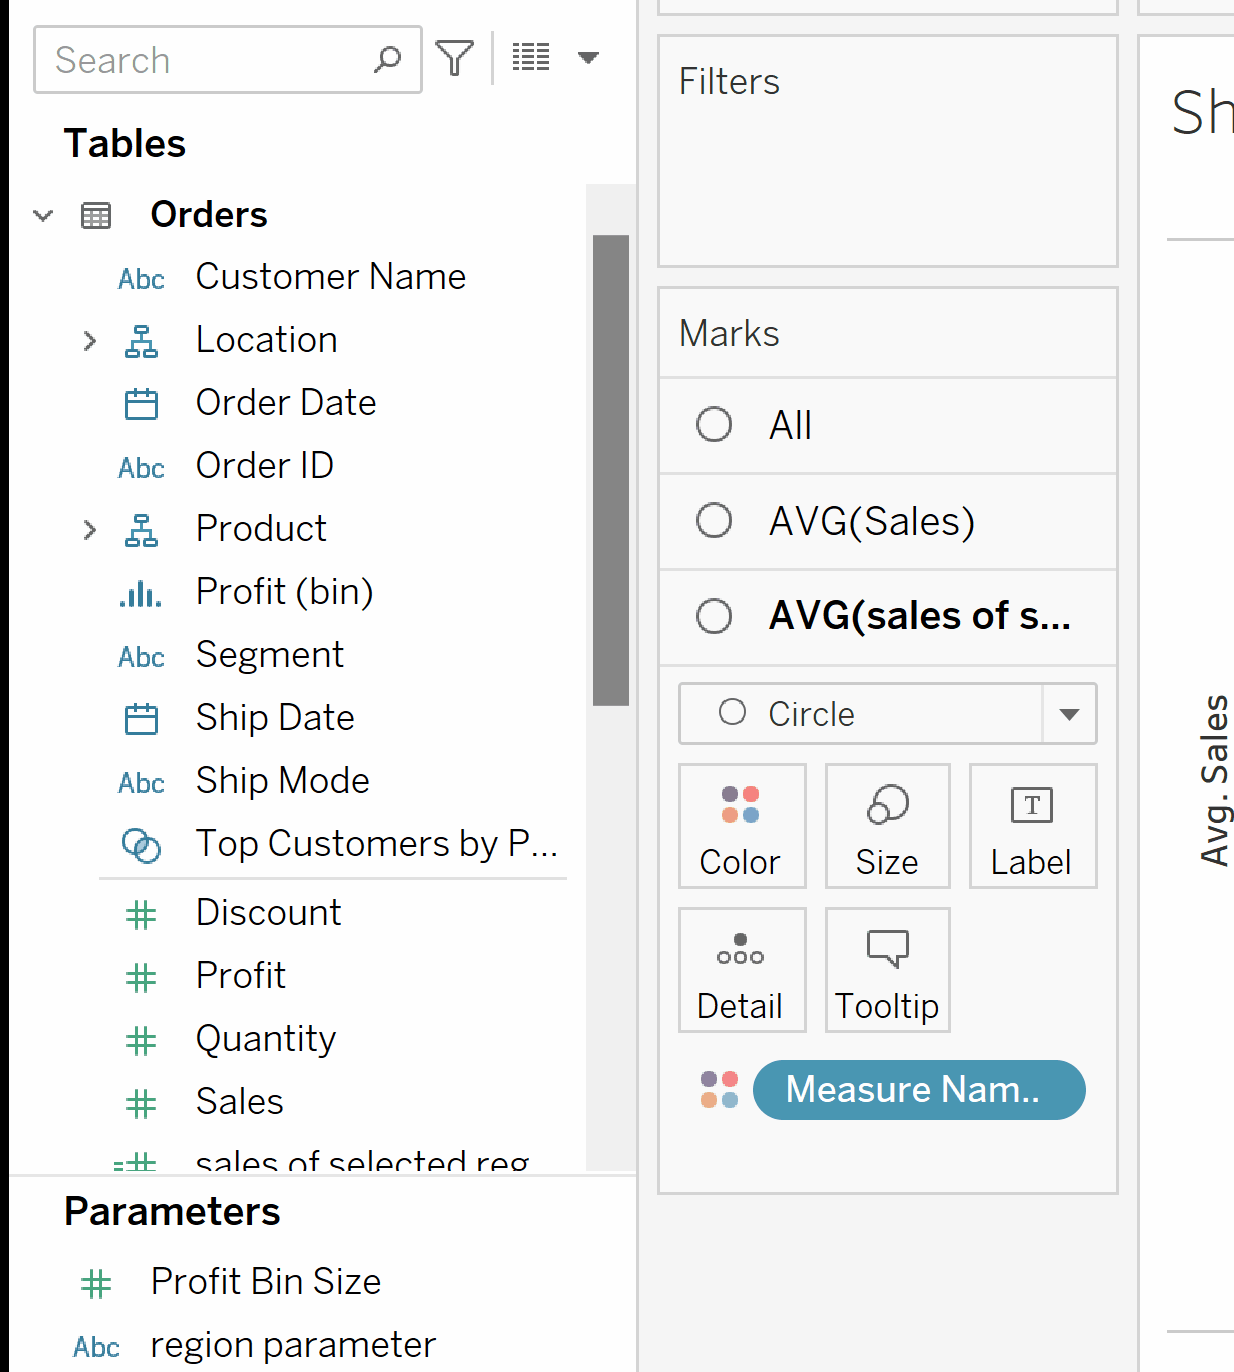Select the Ship Mode field
Screen dimensions: 1234x1372
coord(282,781)
